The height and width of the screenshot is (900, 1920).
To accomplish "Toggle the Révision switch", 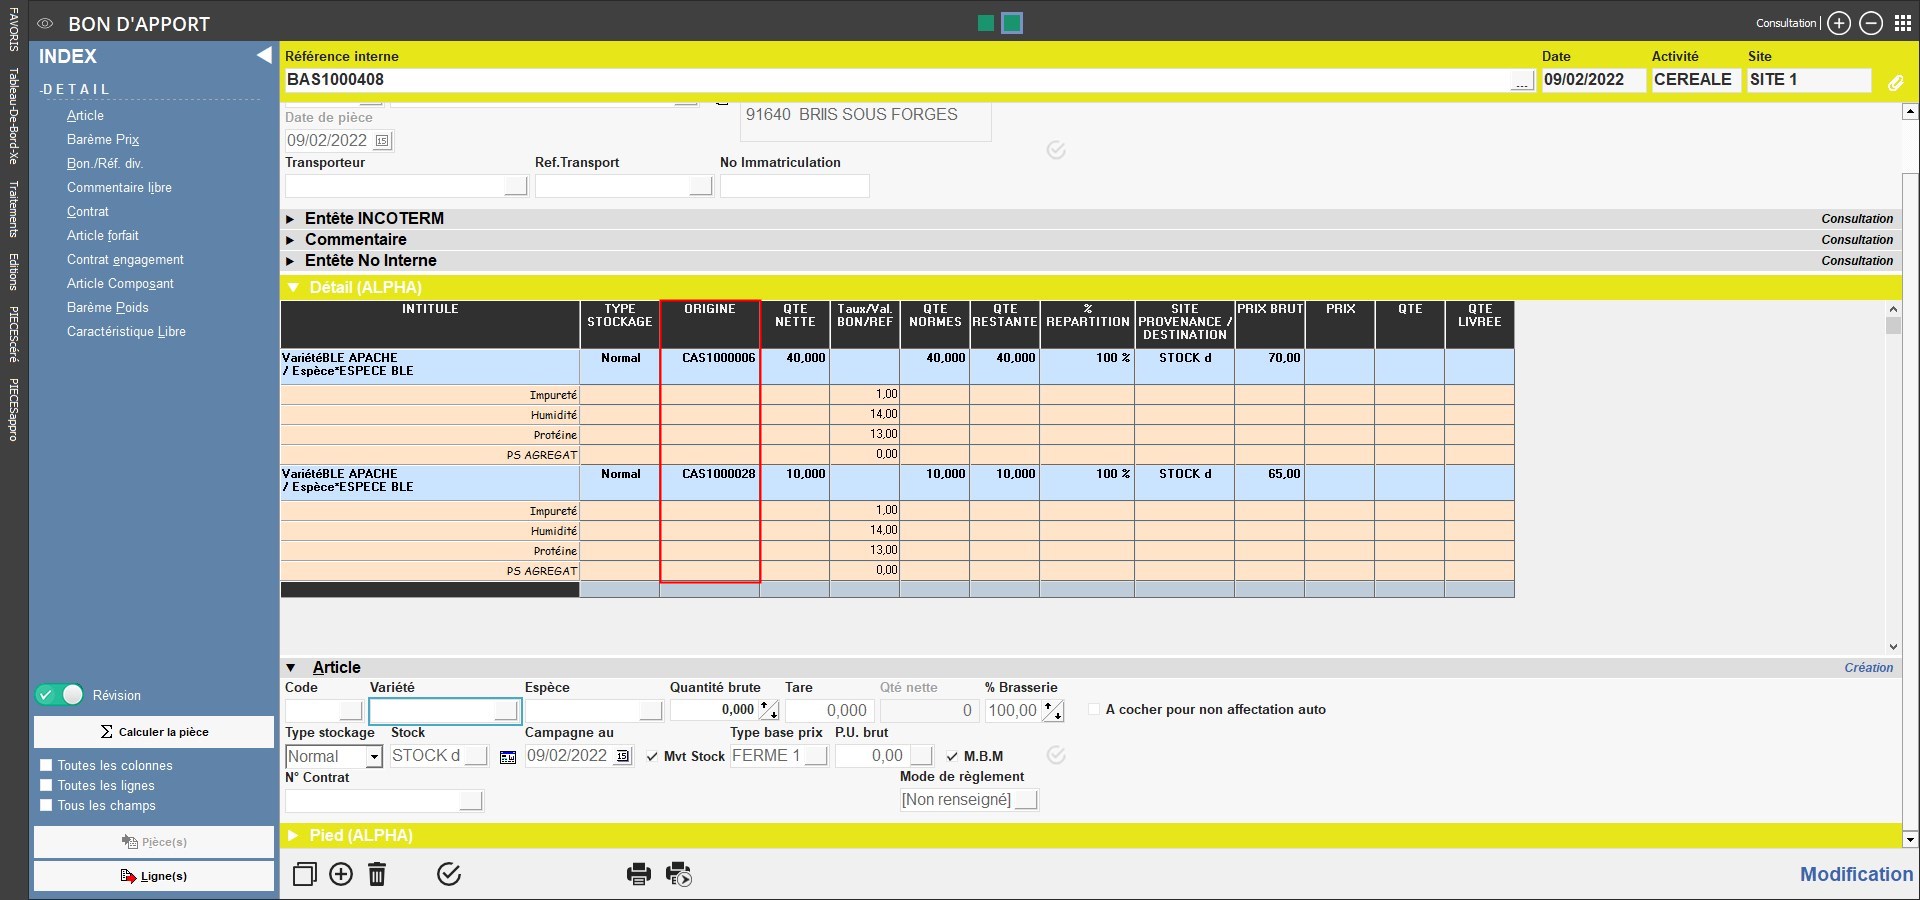I will tap(60, 695).
